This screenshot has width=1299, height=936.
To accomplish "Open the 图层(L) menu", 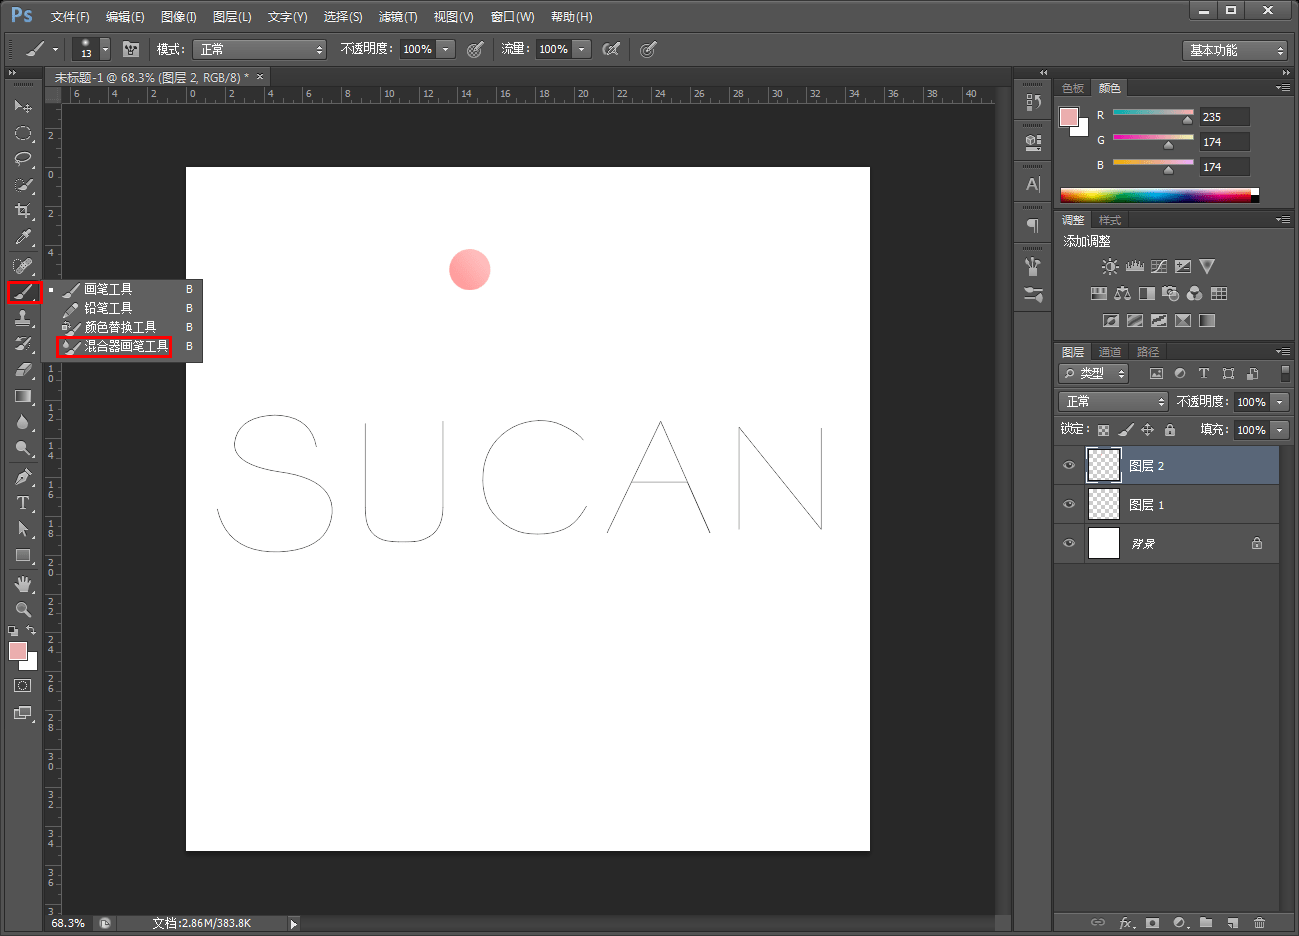I will (x=232, y=17).
